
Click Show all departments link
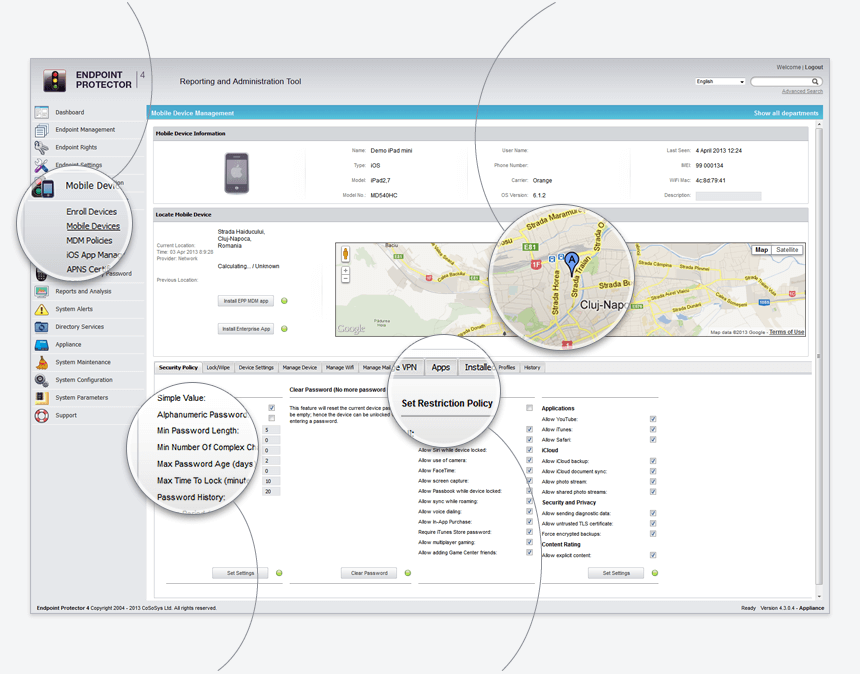tap(785, 113)
